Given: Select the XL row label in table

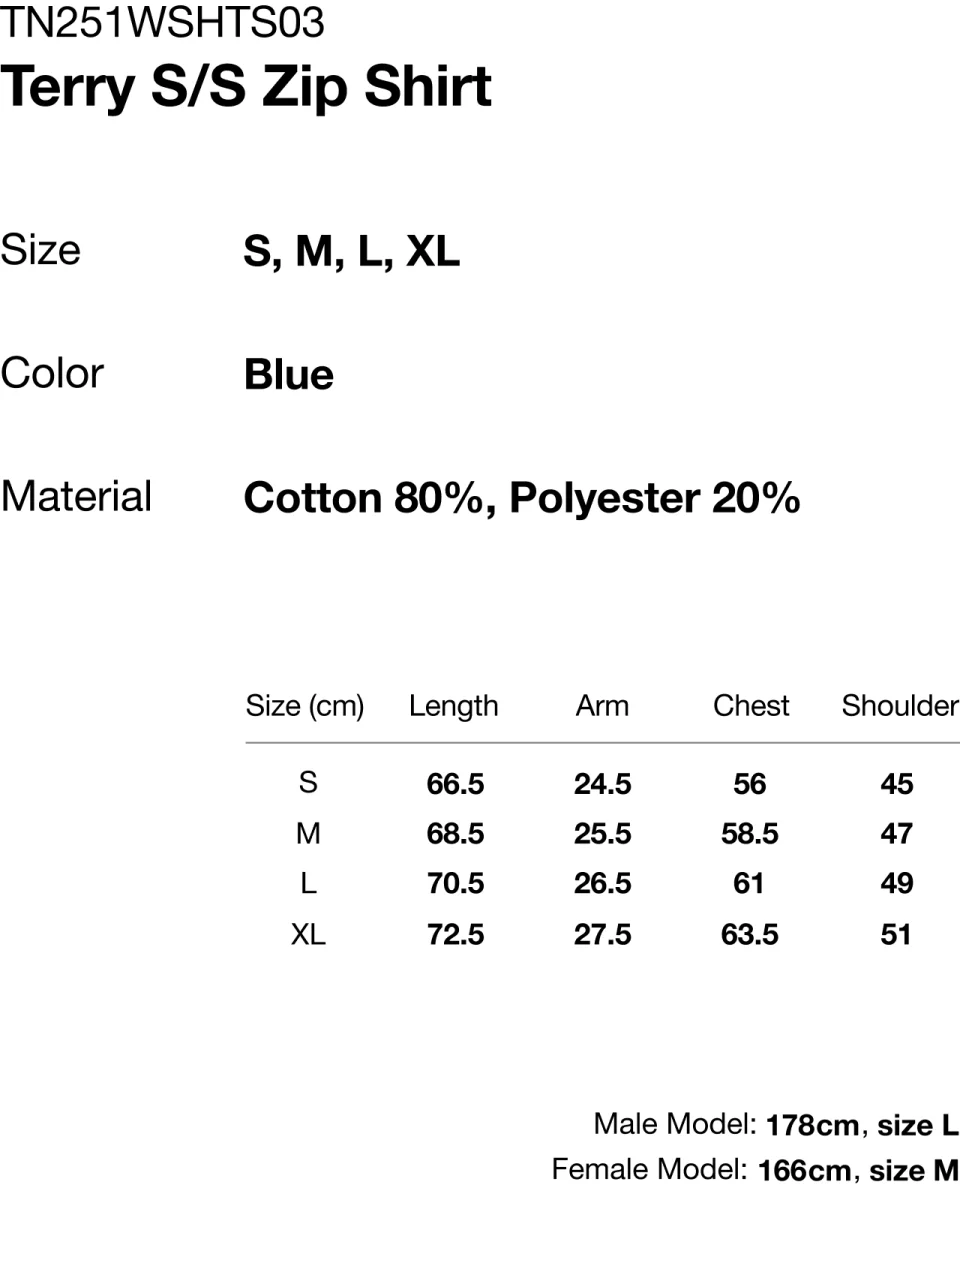Looking at the screenshot, I should pyautogui.click(x=308, y=934).
